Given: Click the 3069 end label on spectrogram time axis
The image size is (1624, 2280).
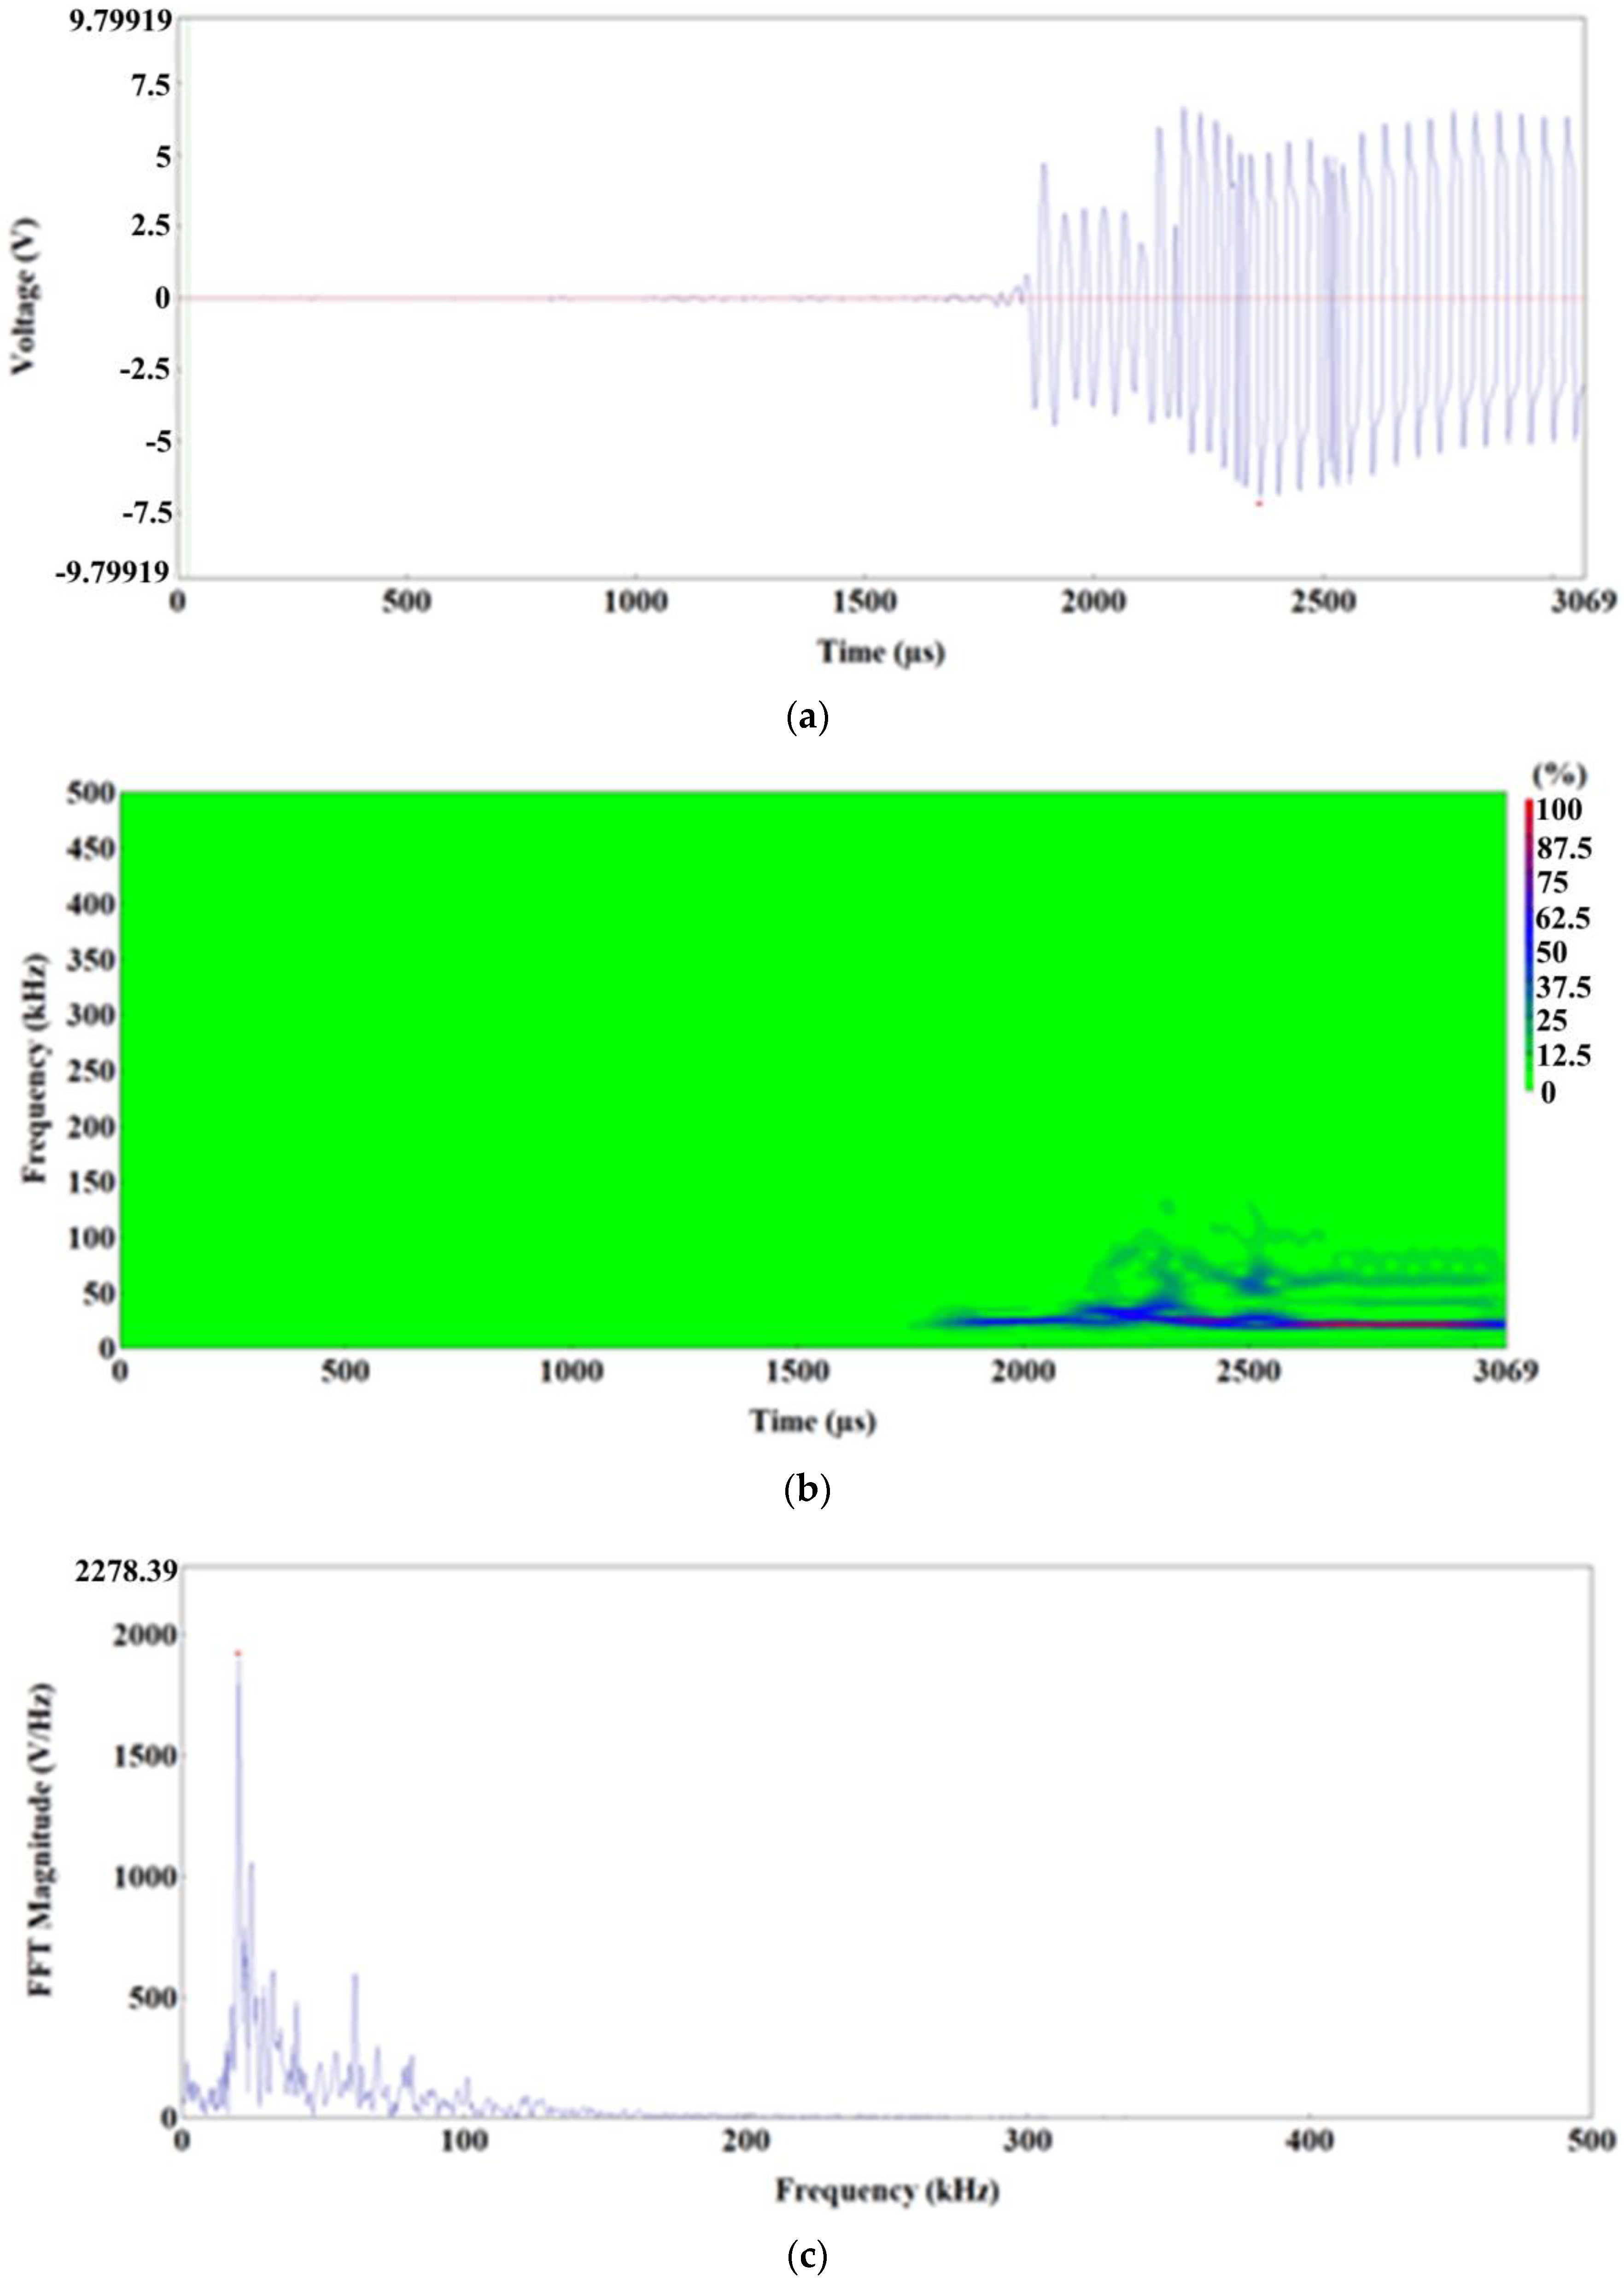Looking at the screenshot, I should coord(1505,1371).
